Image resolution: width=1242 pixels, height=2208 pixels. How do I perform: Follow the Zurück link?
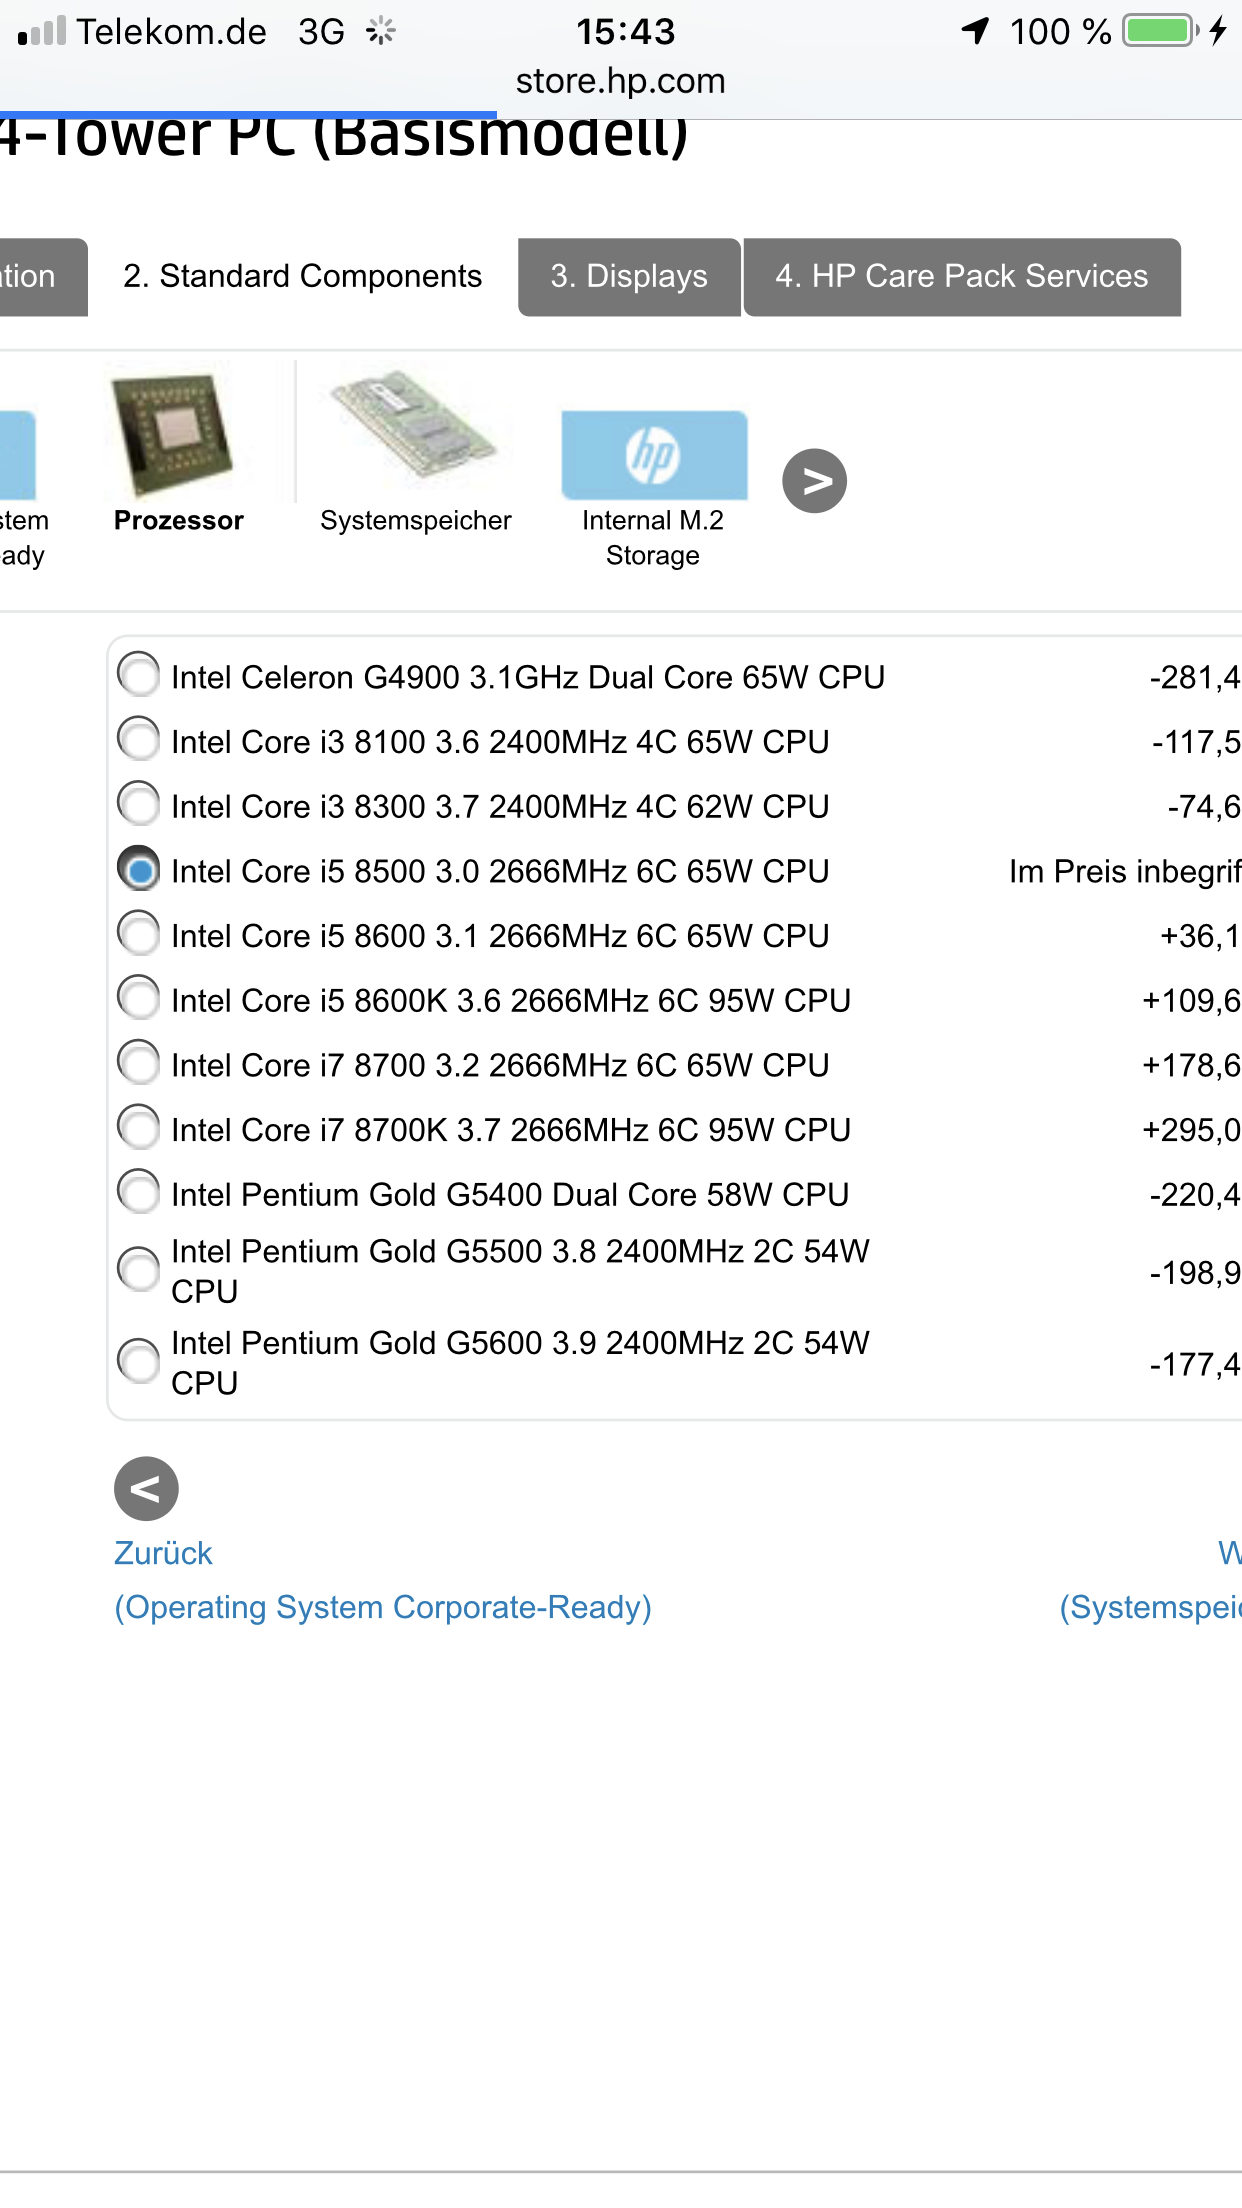(x=163, y=1553)
